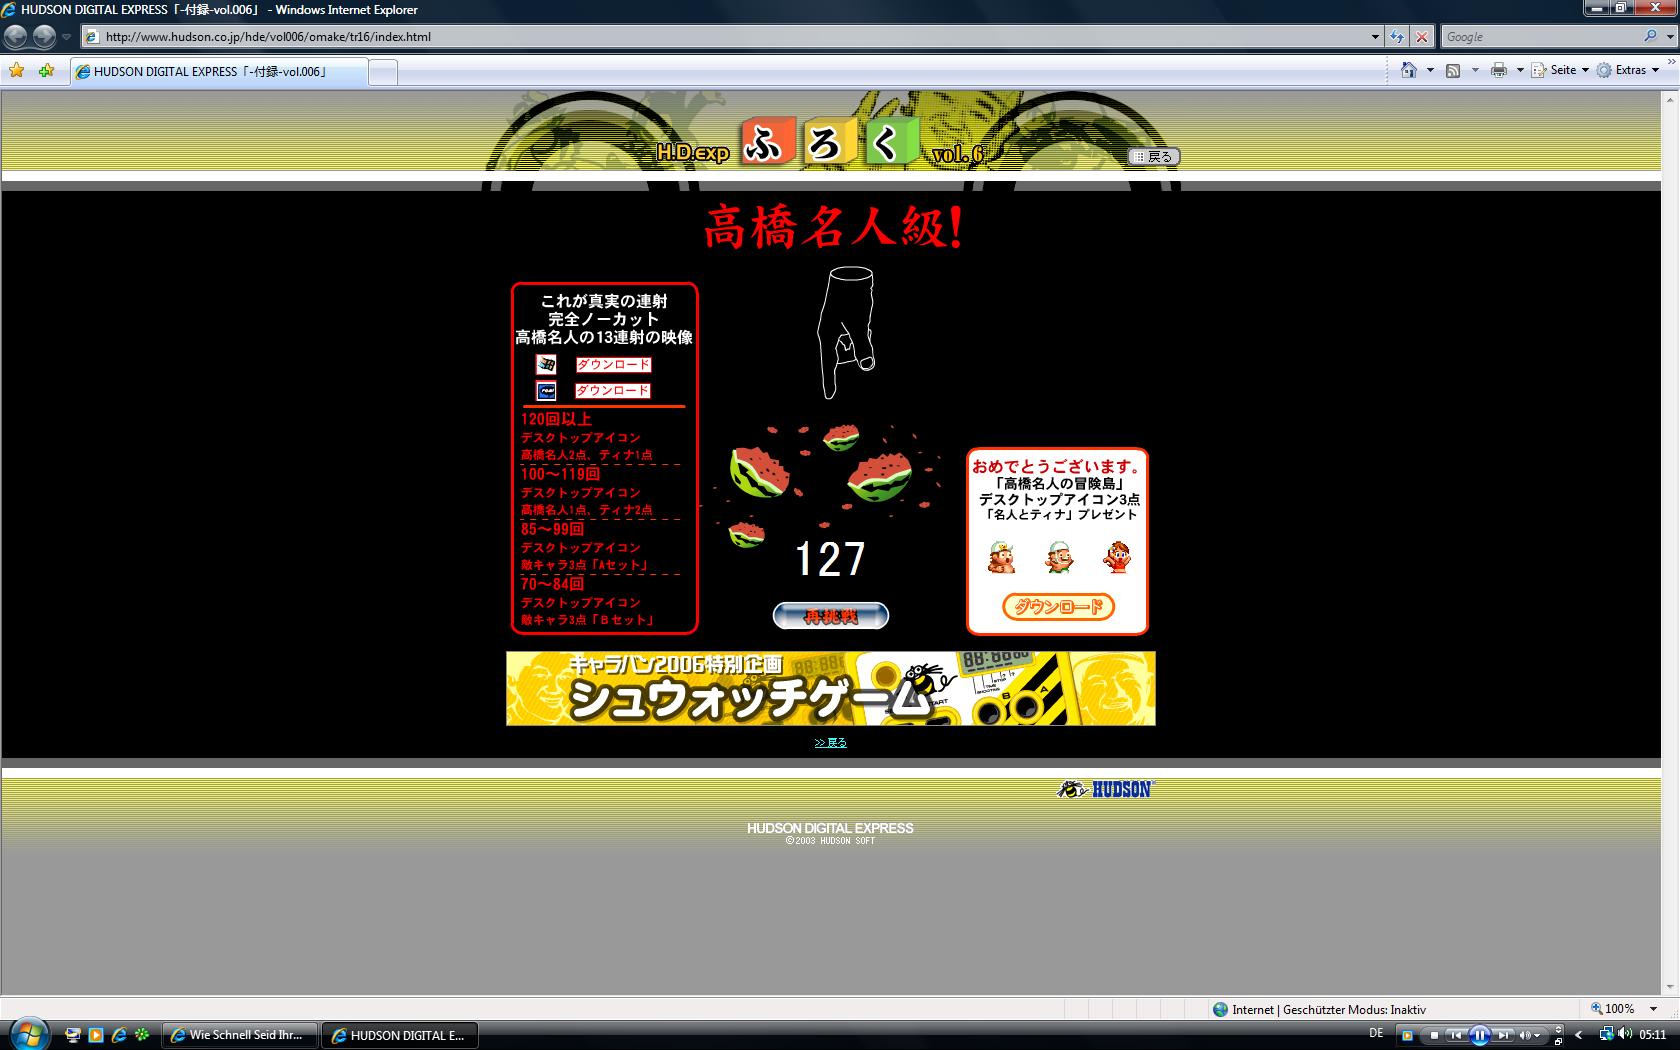Screen dimensions: 1680x1050
Task: Click the middle Meijin character icon
Action: (1059, 557)
